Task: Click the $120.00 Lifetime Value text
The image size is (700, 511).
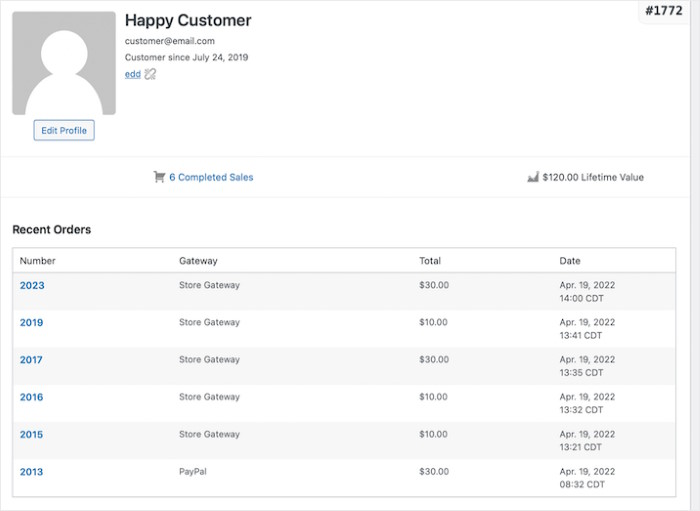Action: pyautogui.click(x=593, y=177)
